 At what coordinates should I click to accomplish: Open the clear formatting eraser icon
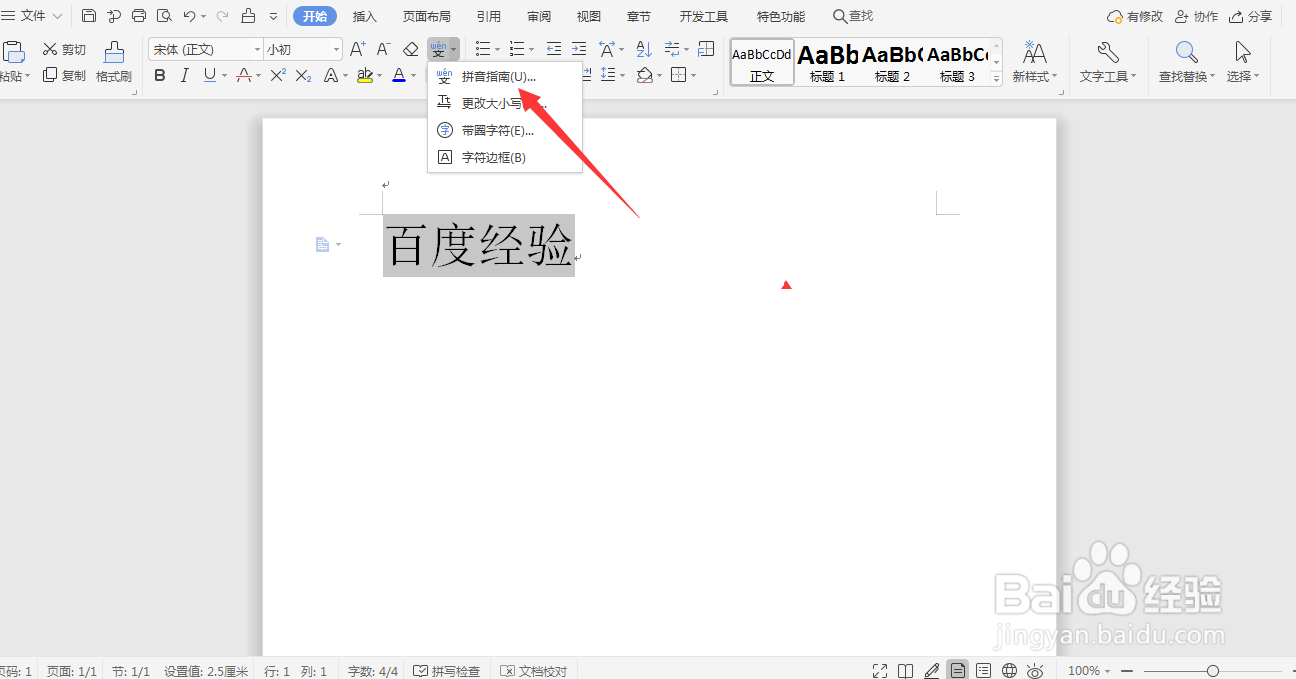[x=410, y=48]
